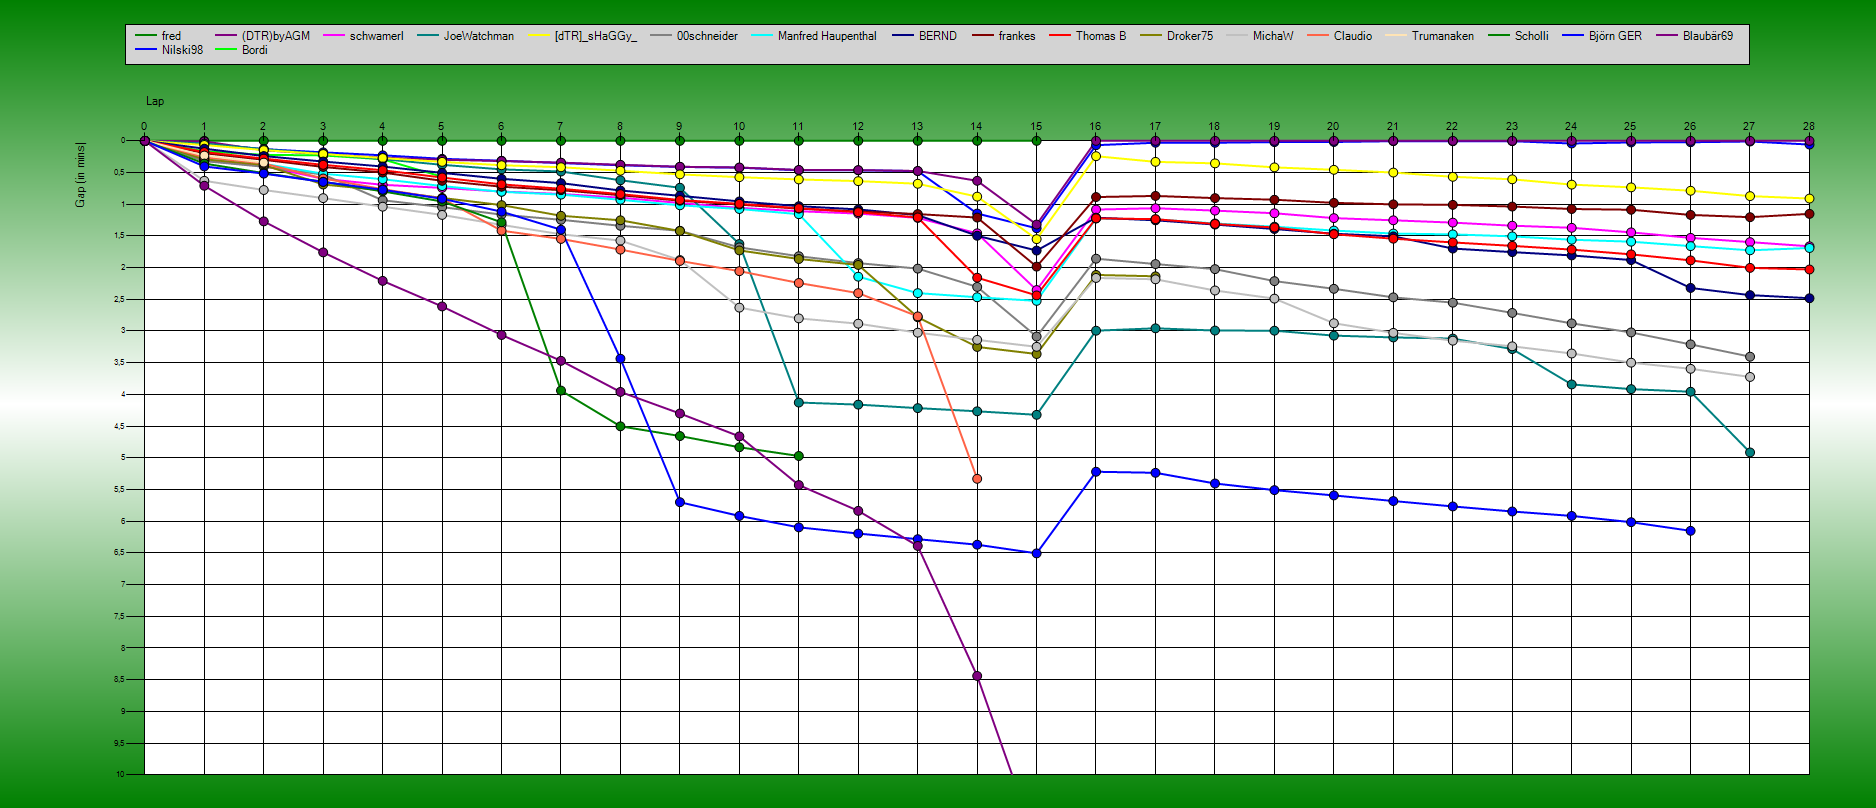This screenshot has height=808, width=1876.
Task: Click the 7.5 mark on the gap axis
Action: pyautogui.click(x=121, y=616)
